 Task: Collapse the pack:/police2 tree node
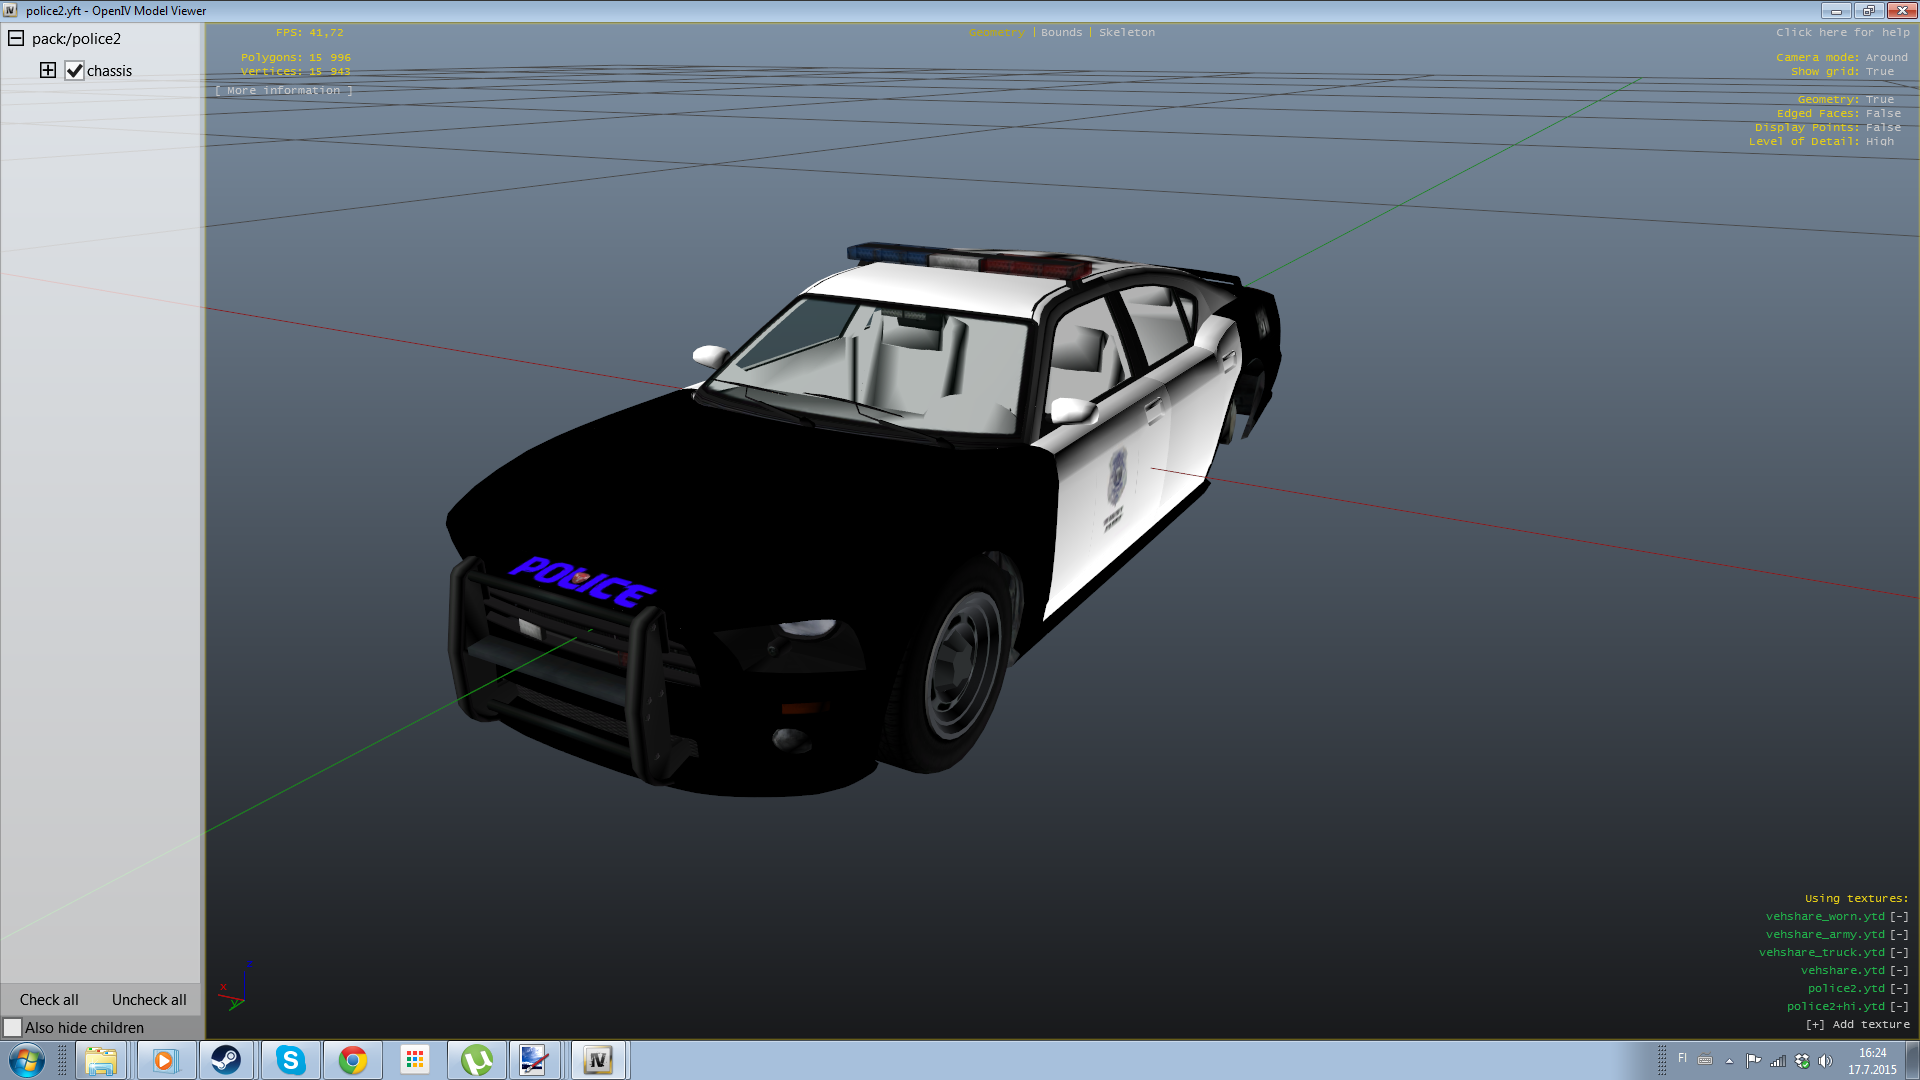point(16,39)
